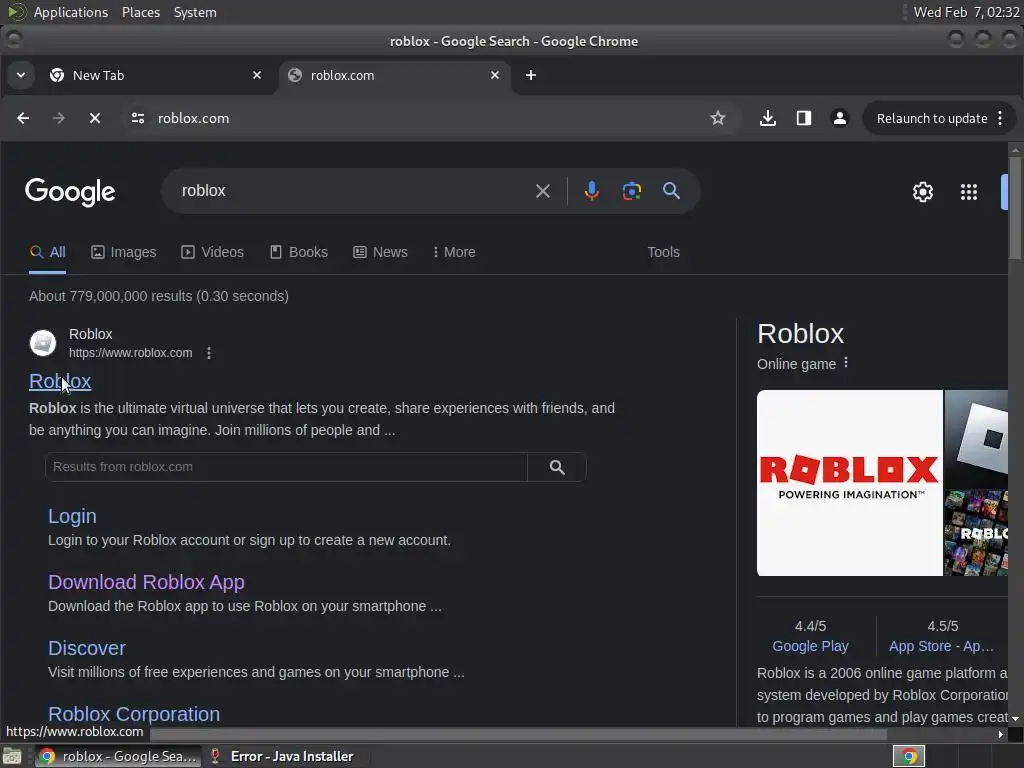
Task: Search by image with Google Lens icon
Action: point(632,191)
